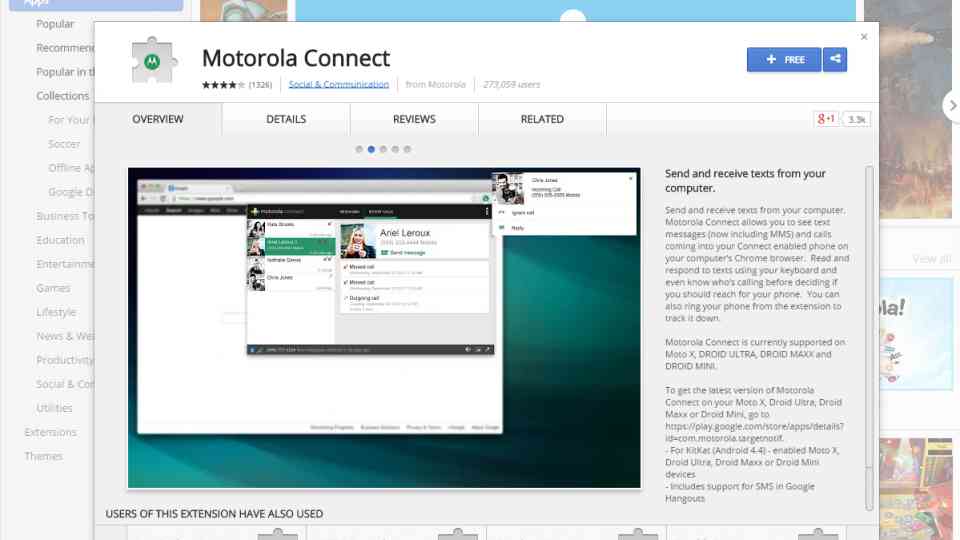Select the fifth screenshot carousel dot
The width and height of the screenshot is (960, 540).
click(407, 149)
